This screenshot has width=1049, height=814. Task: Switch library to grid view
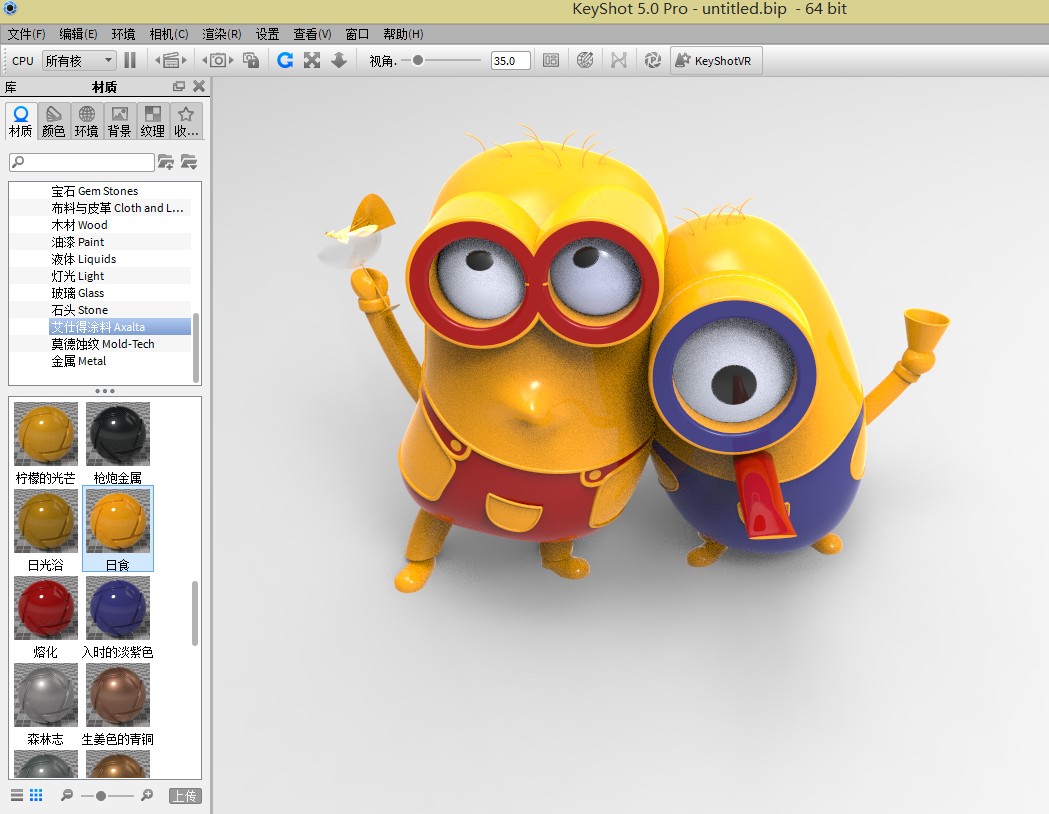[36, 795]
